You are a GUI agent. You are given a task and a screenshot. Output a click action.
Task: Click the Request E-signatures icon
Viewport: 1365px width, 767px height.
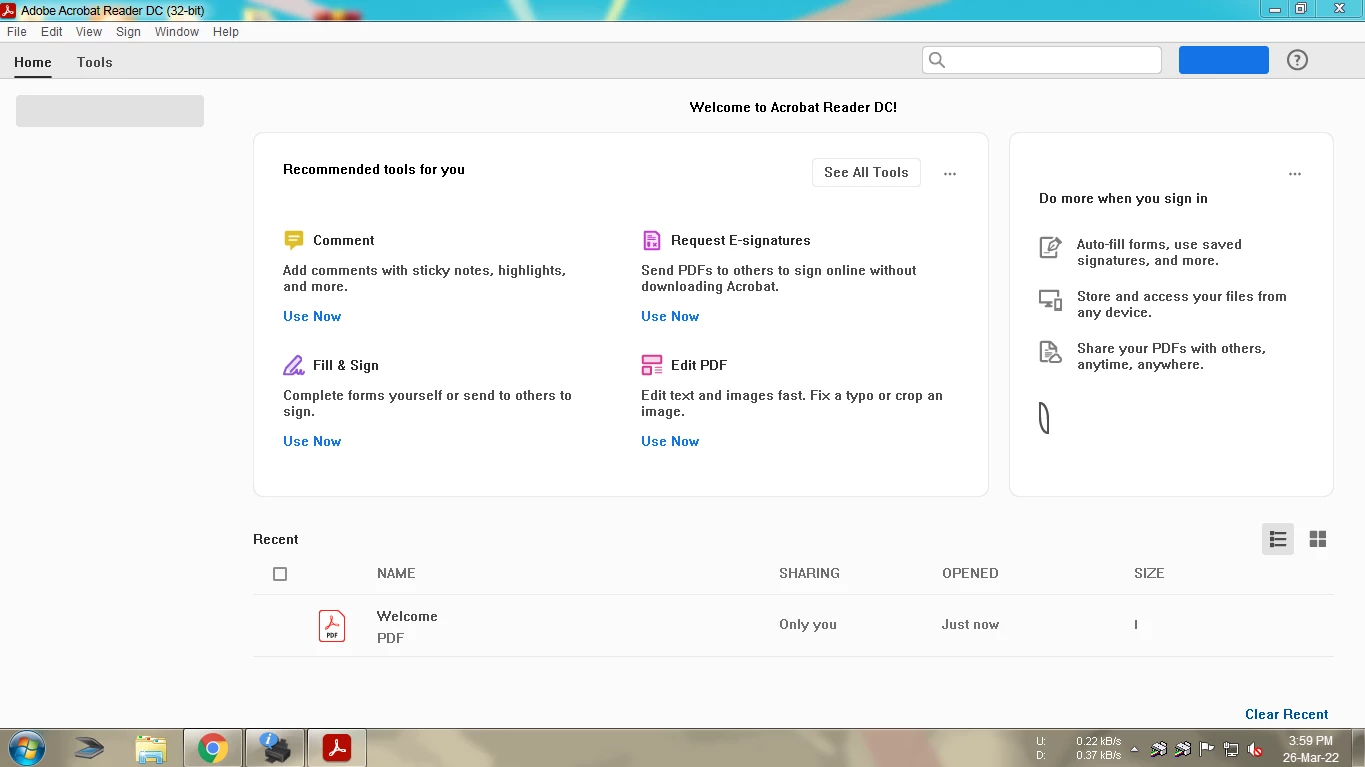[x=652, y=240]
